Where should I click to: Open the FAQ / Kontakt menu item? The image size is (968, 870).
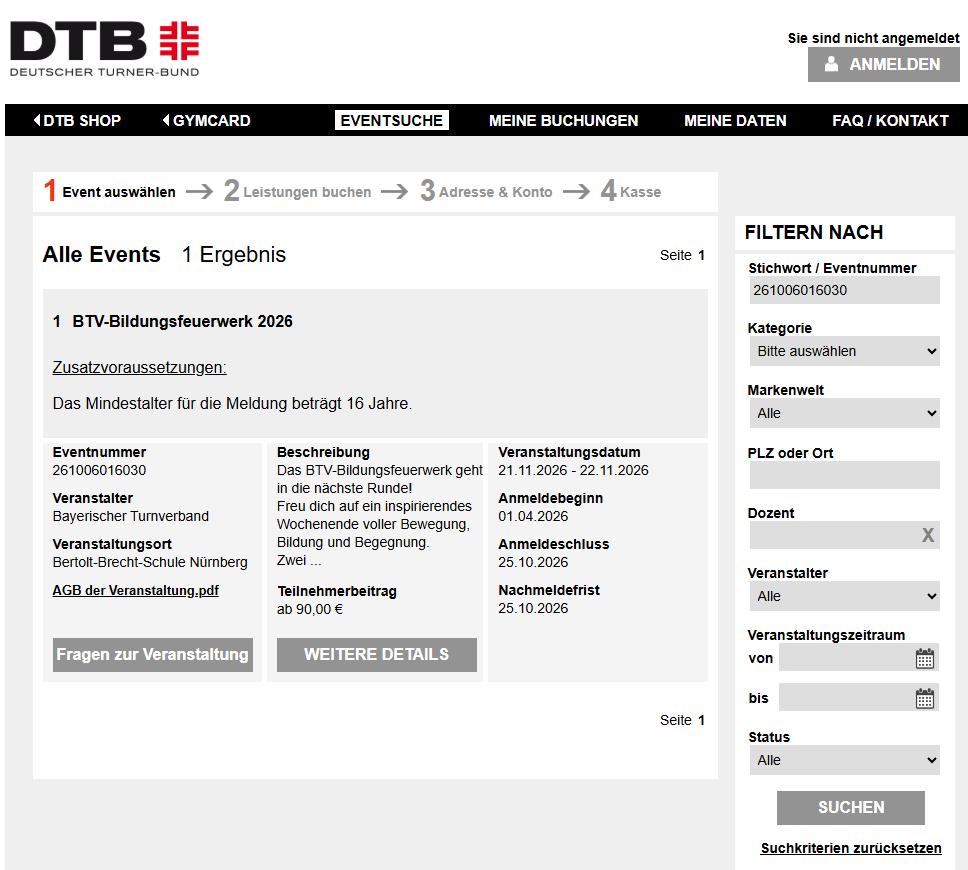[x=890, y=121]
